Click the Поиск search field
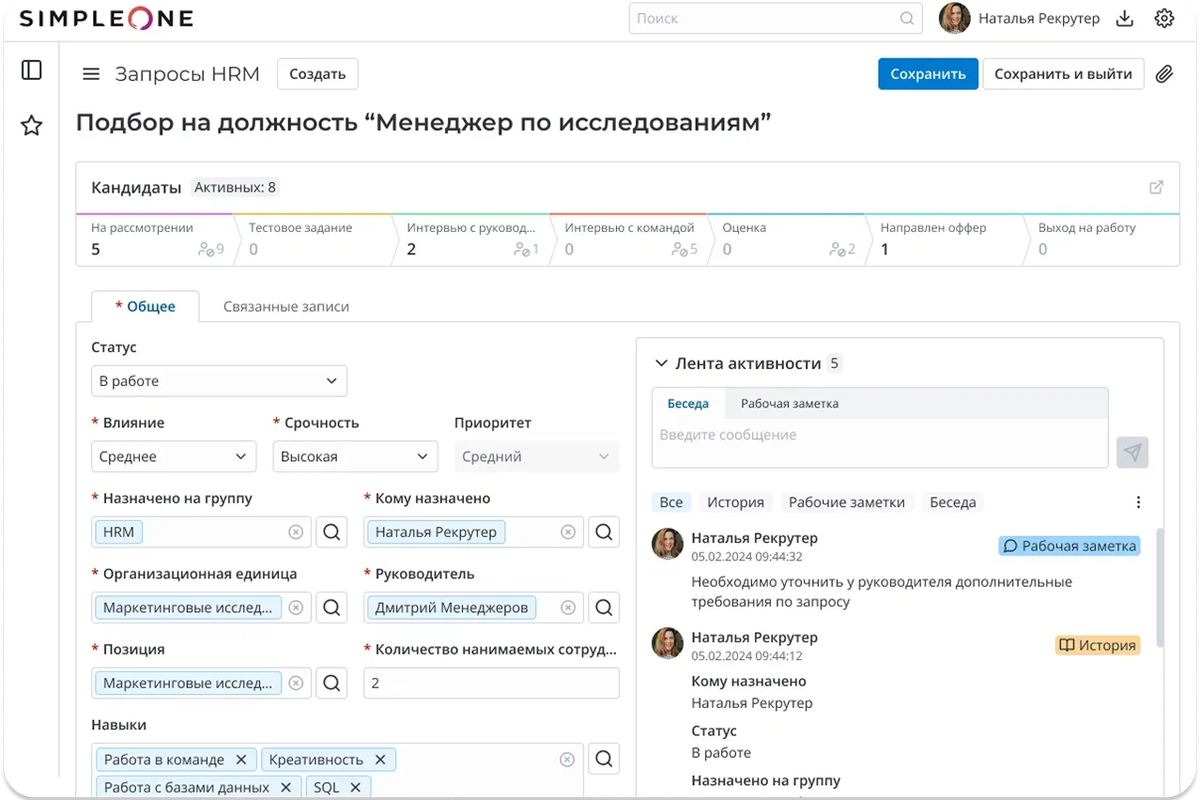 tap(765, 18)
